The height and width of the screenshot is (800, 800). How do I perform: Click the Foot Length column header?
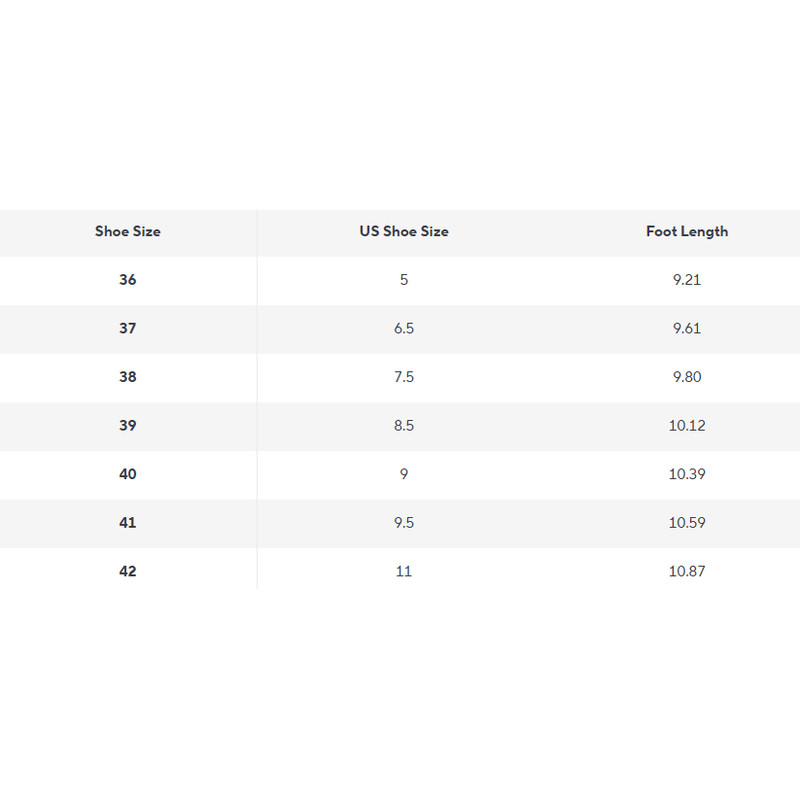pyautogui.click(x=687, y=231)
